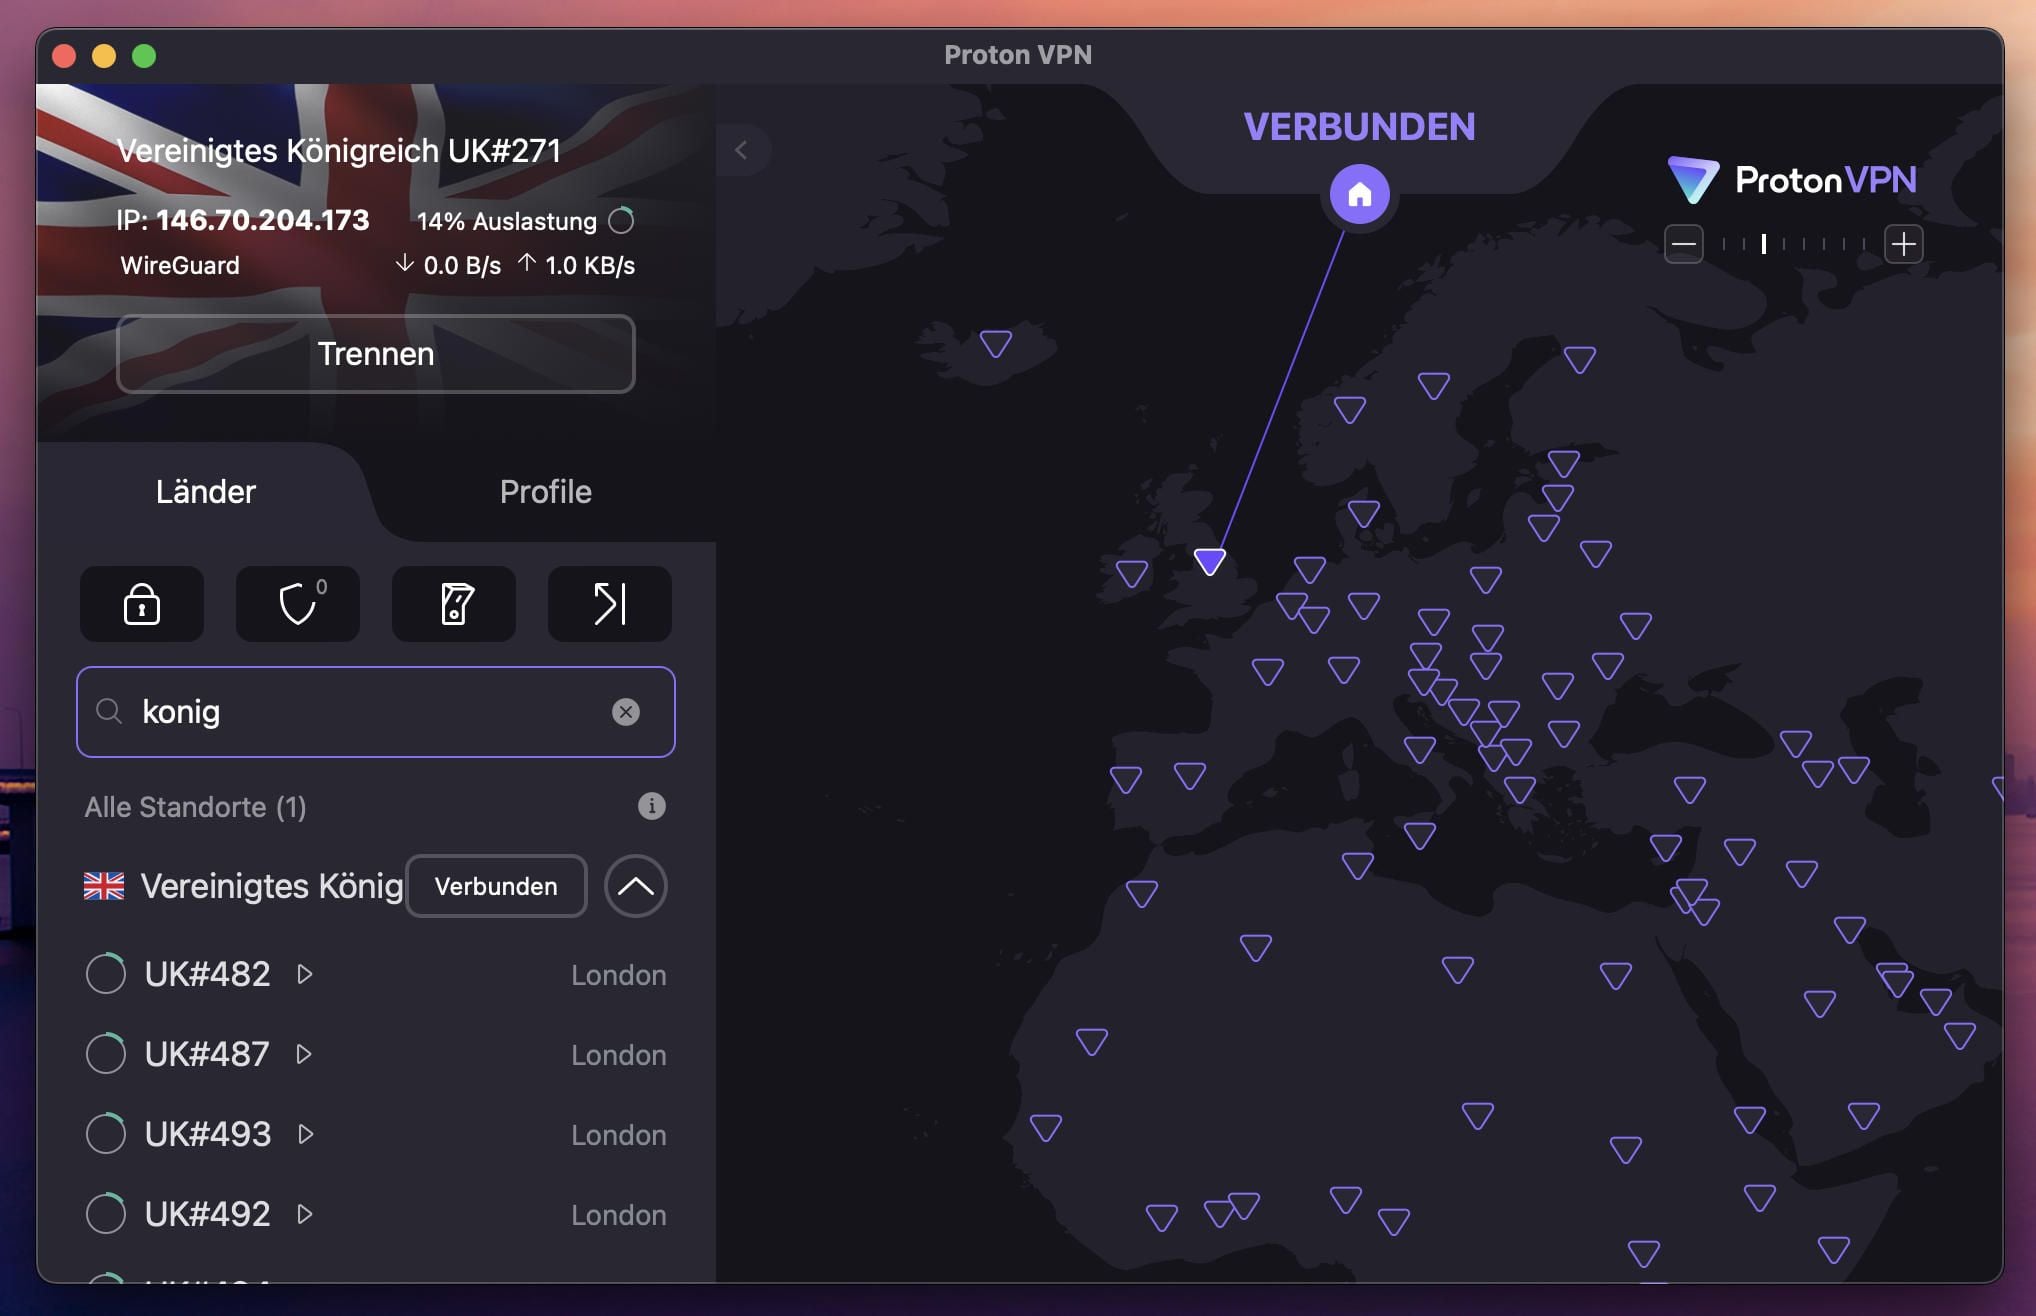Click the Trennen button to disconnect
This screenshot has height=1316, width=2036.
[x=376, y=354]
